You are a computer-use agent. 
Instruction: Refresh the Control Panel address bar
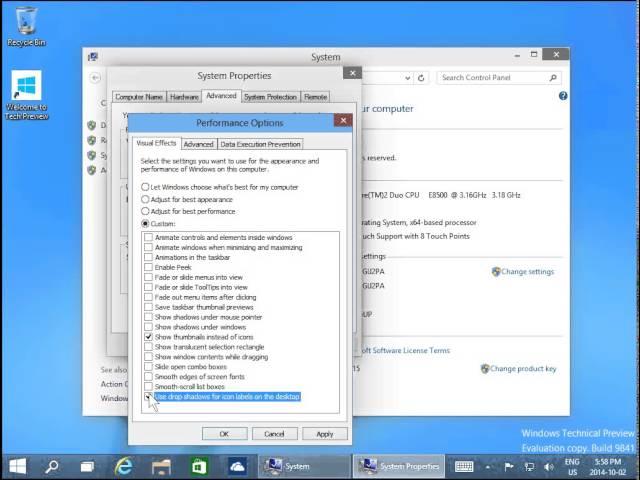[x=421, y=78]
